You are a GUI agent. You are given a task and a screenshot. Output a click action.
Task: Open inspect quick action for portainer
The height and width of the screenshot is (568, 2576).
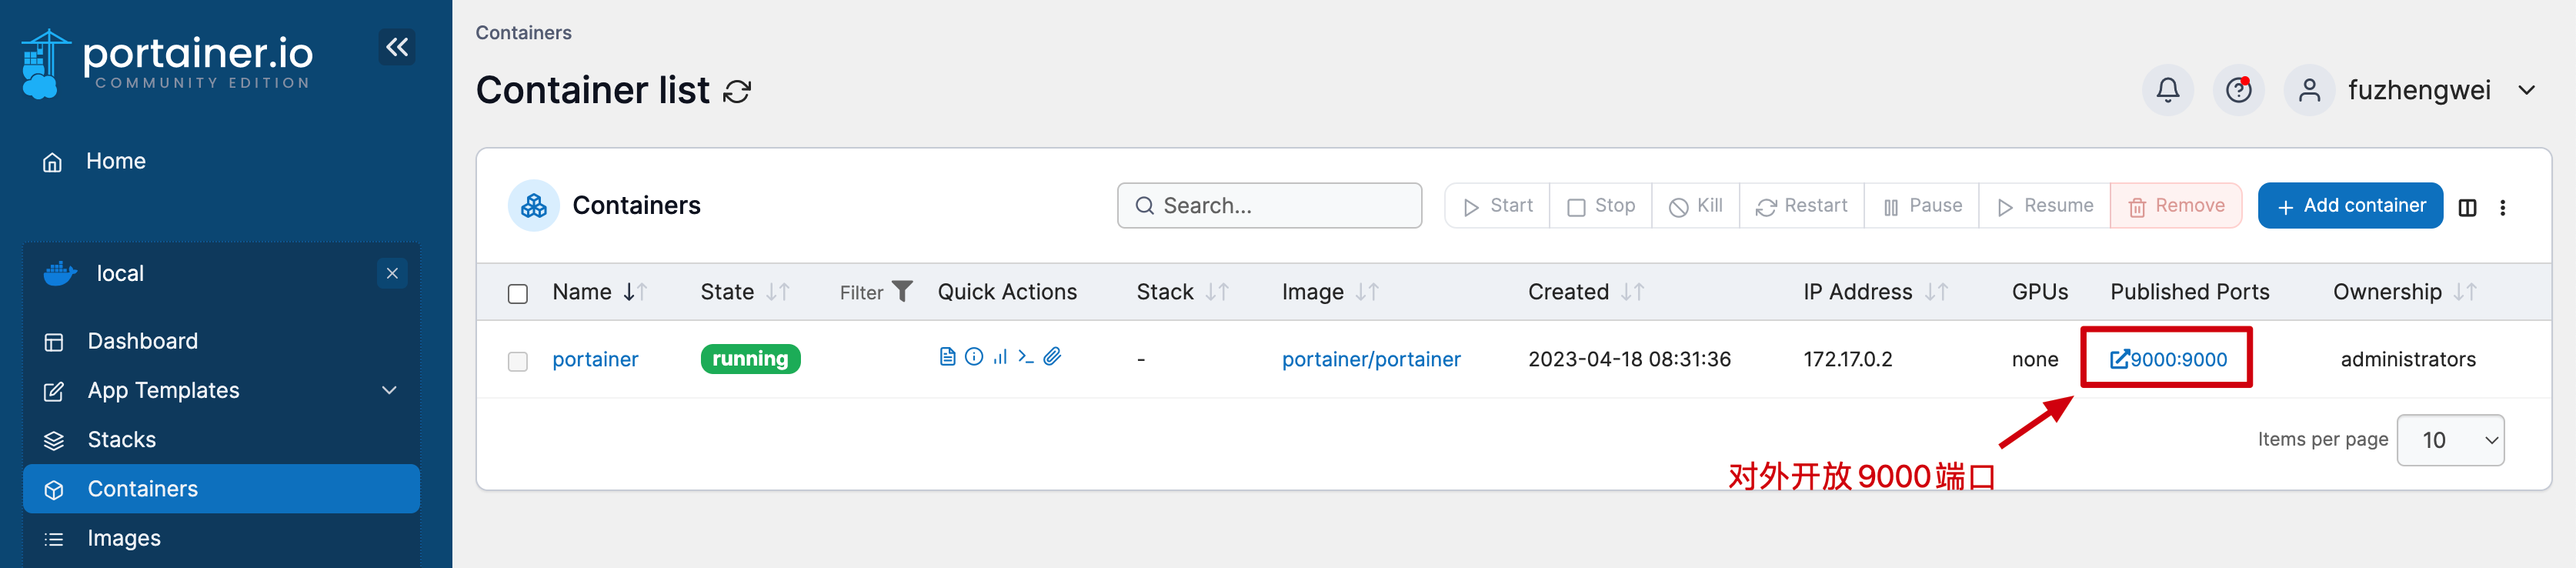tap(973, 357)
